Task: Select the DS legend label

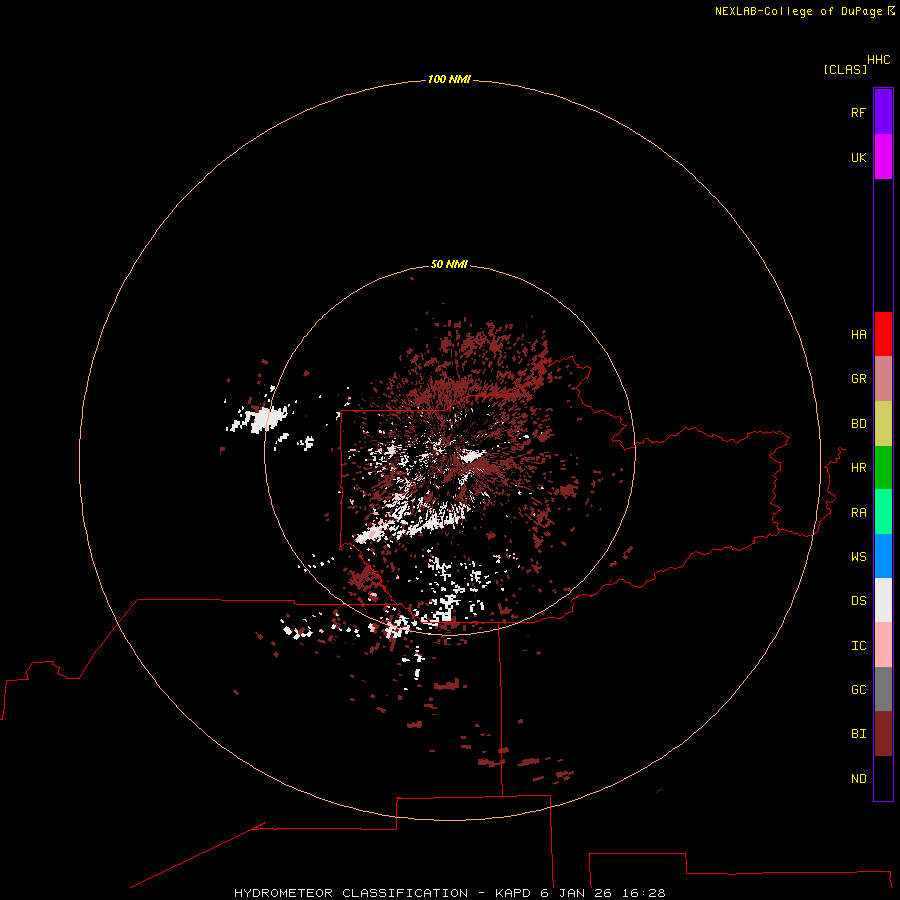Action: click(858, 601)
